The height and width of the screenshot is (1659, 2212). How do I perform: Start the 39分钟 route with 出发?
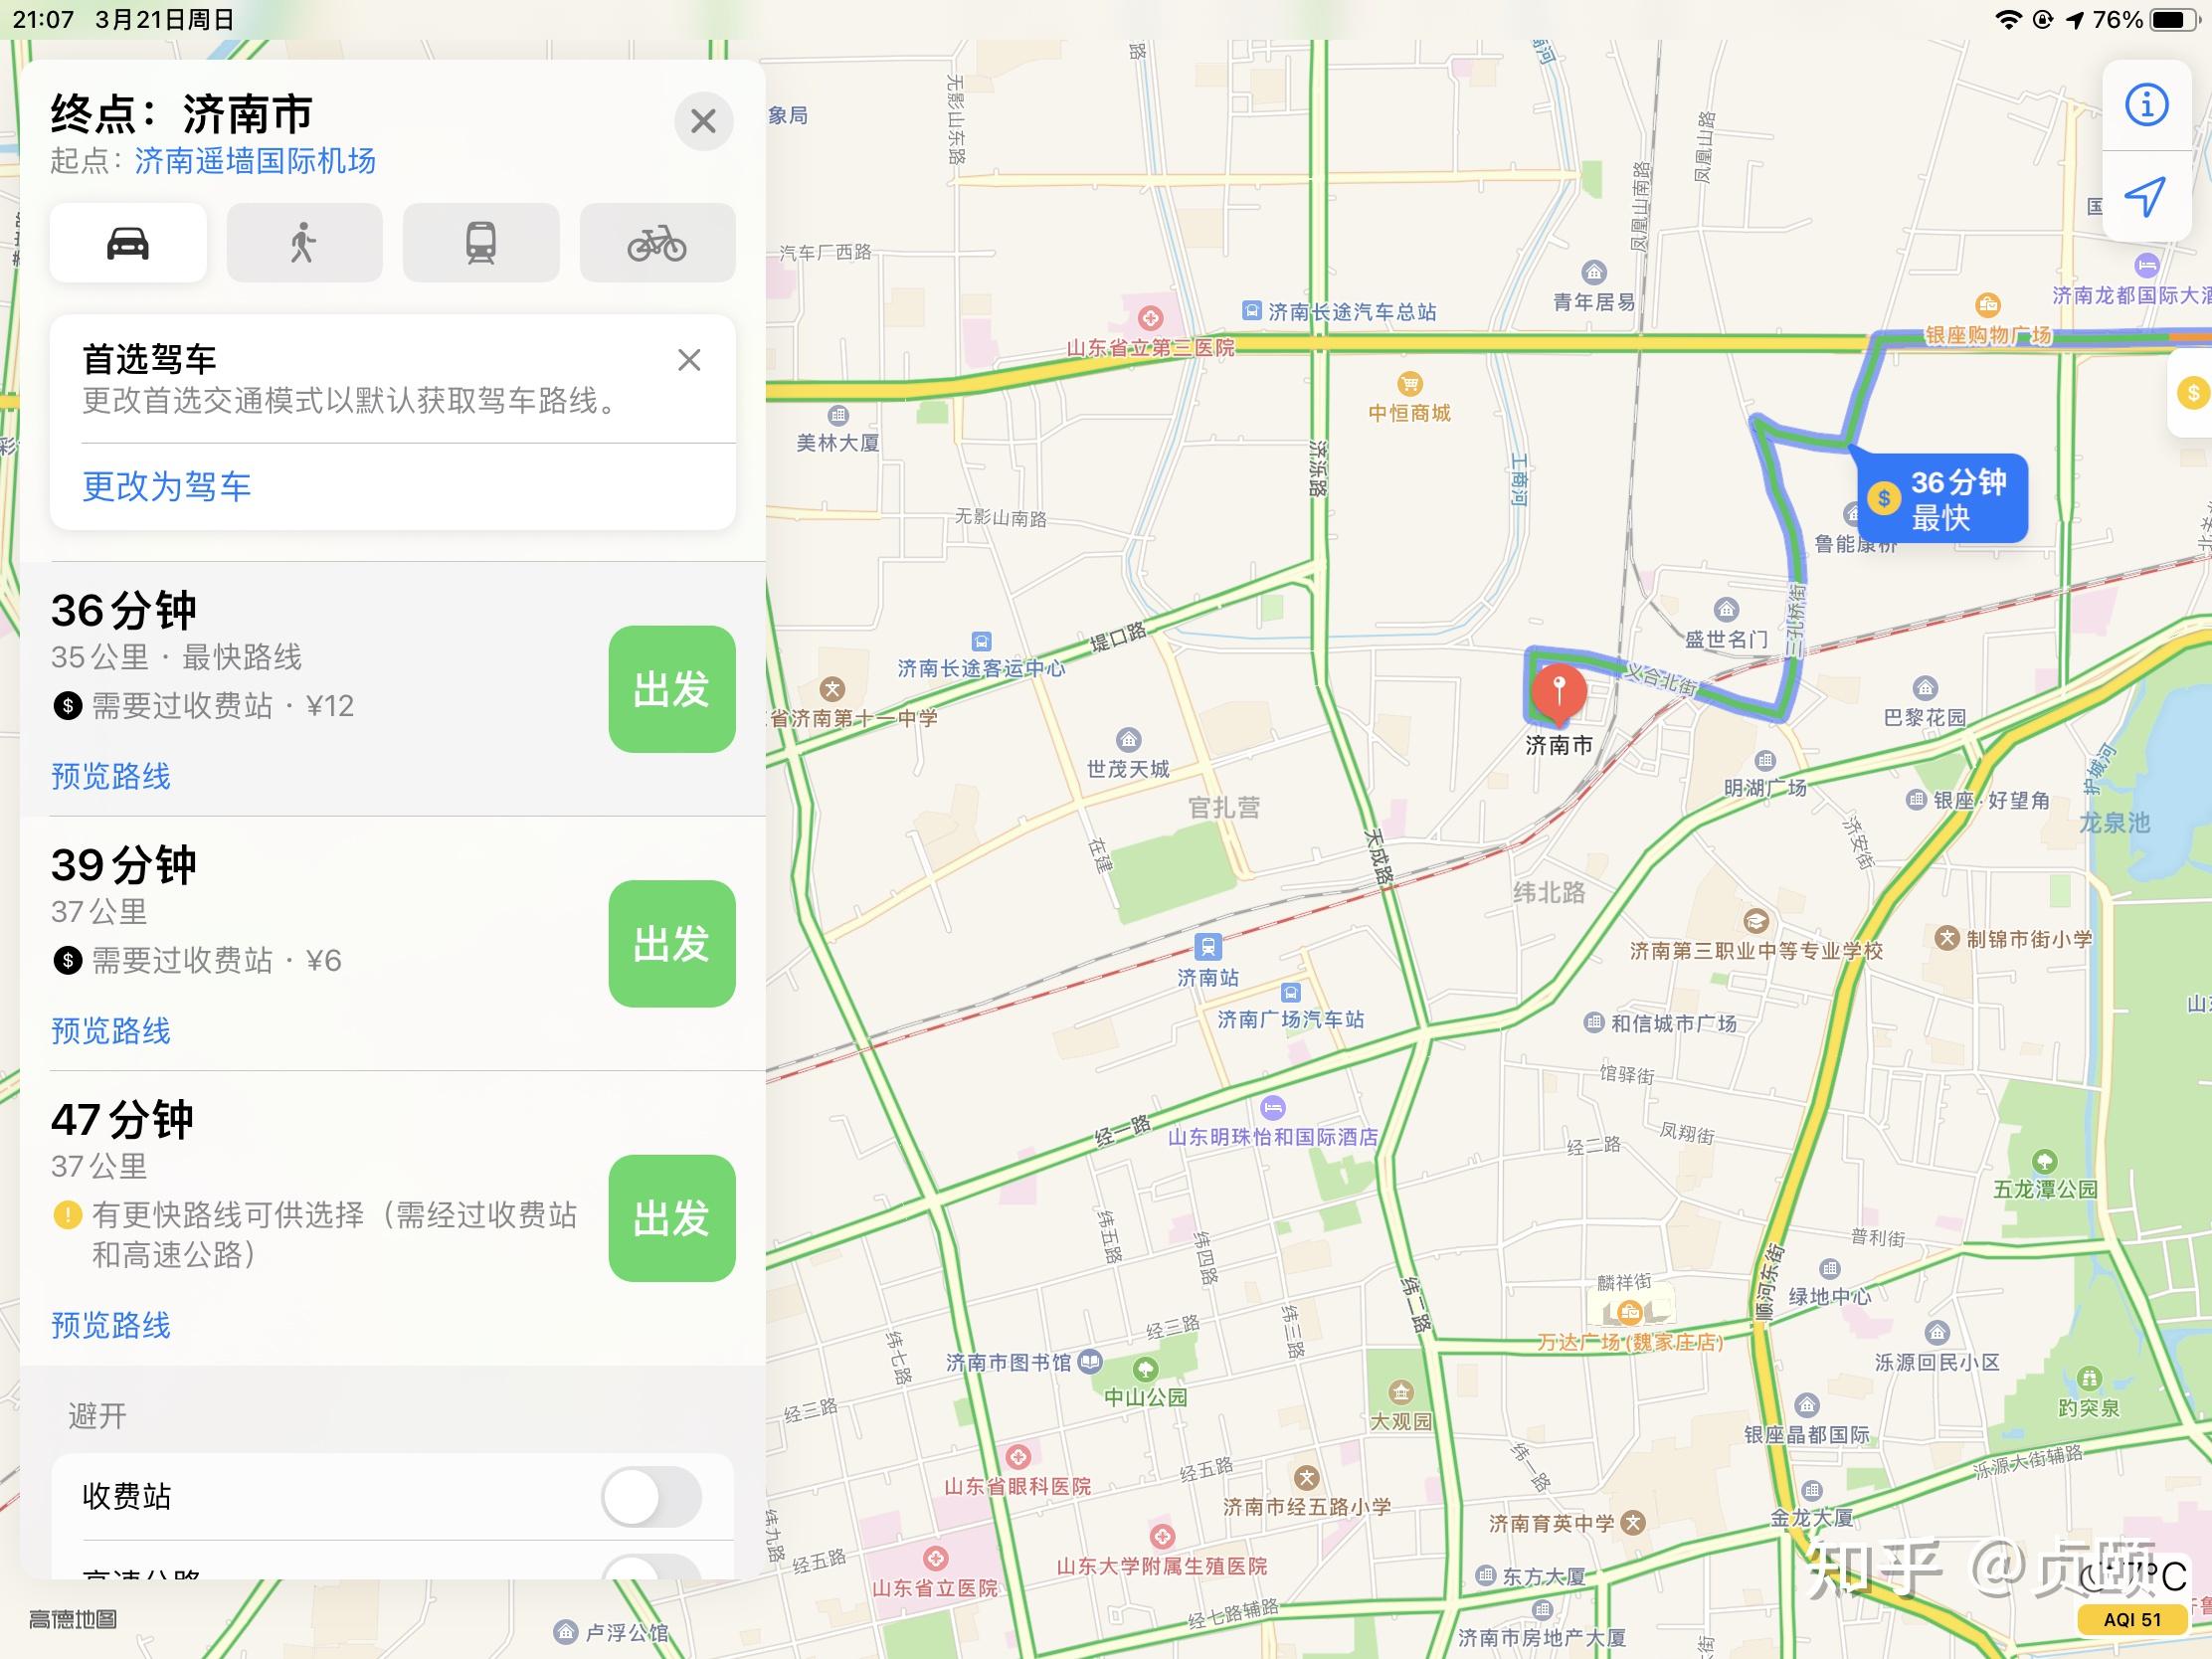coord(672,943)
